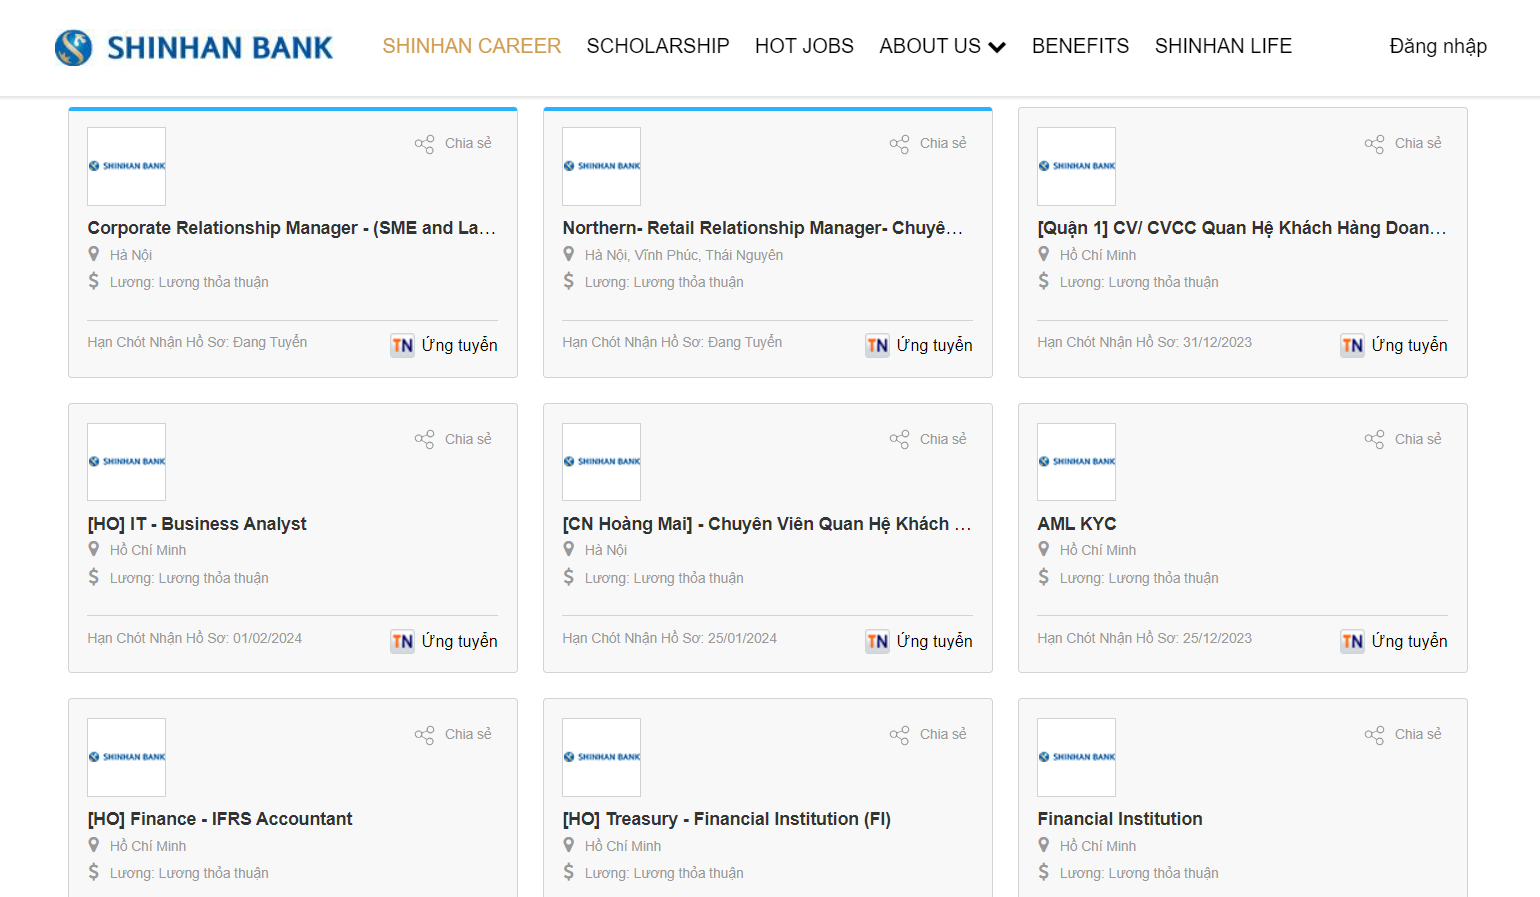Open [CN Hoàng Mai] job logo thumbnail

[x=601, y=462]
